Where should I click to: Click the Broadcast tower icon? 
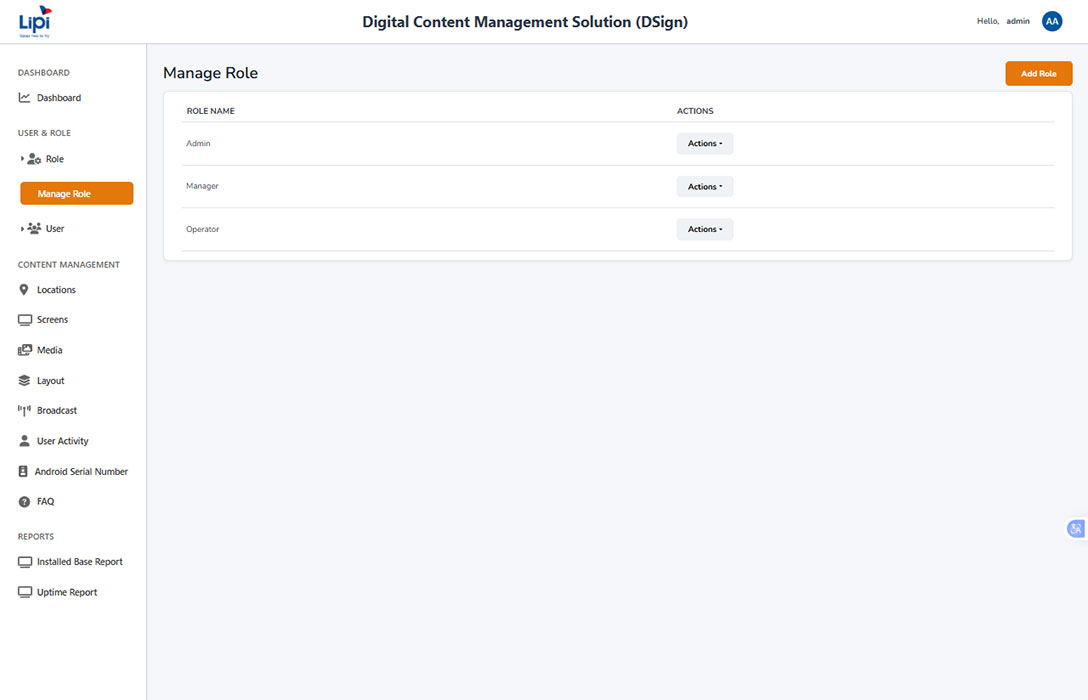pos(24,411)
